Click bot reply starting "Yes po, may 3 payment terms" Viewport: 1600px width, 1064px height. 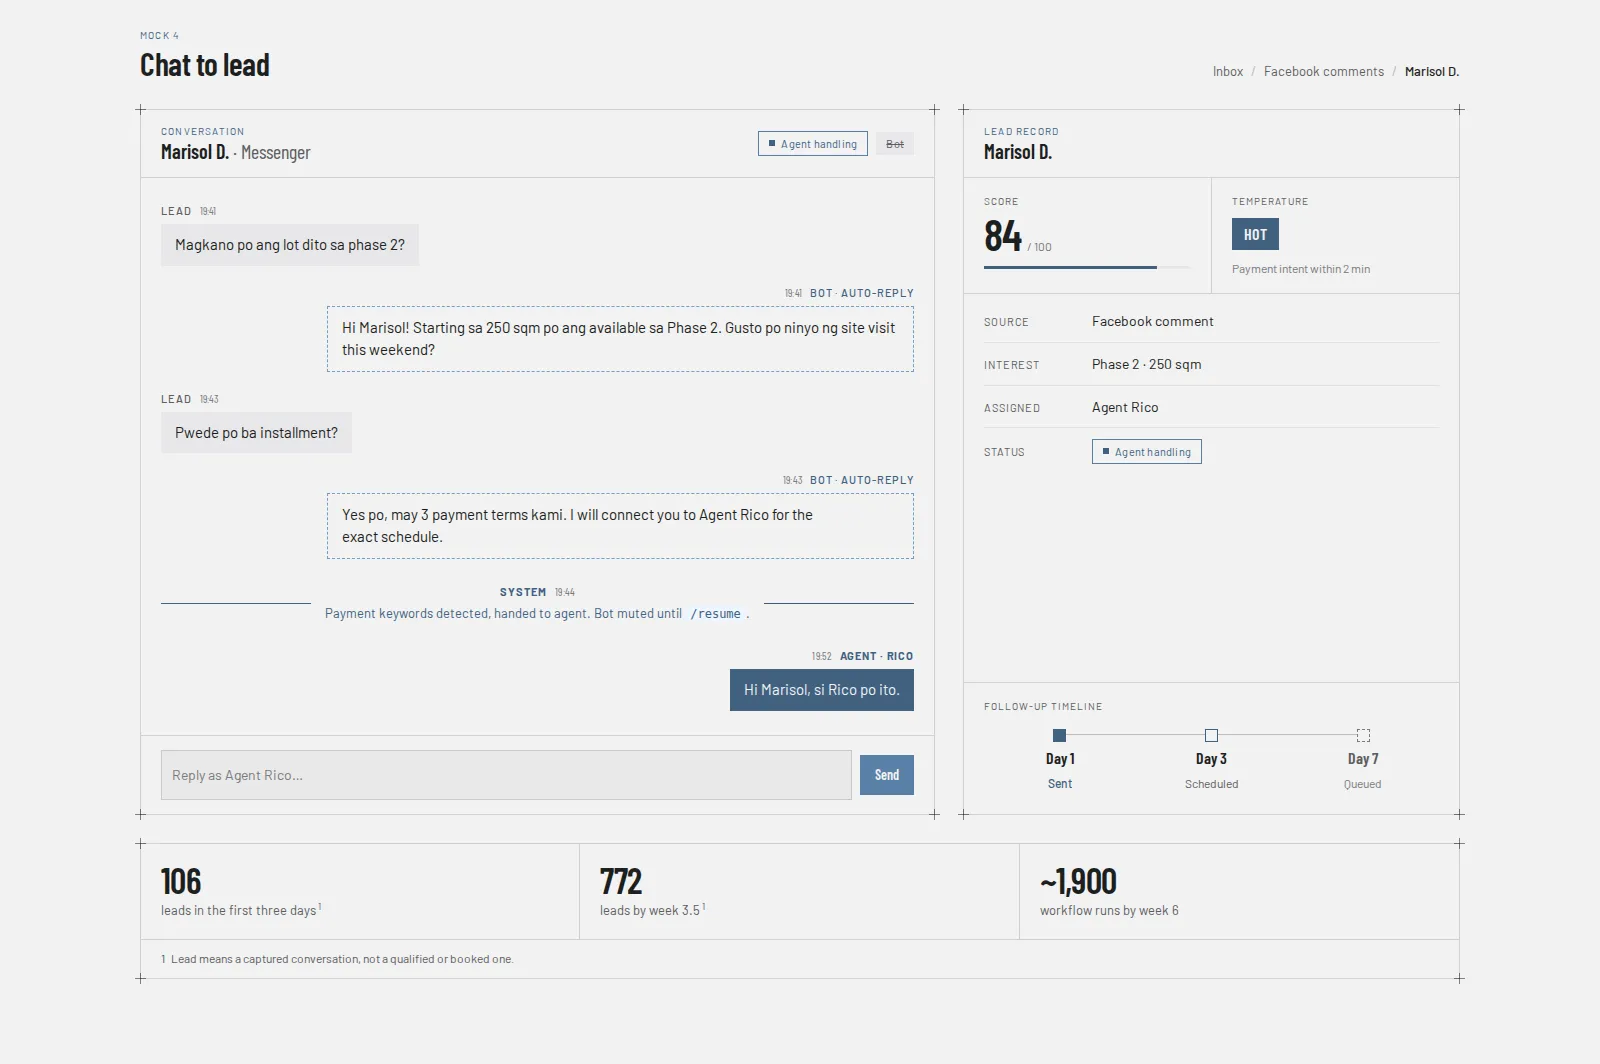tap(620, 526)
